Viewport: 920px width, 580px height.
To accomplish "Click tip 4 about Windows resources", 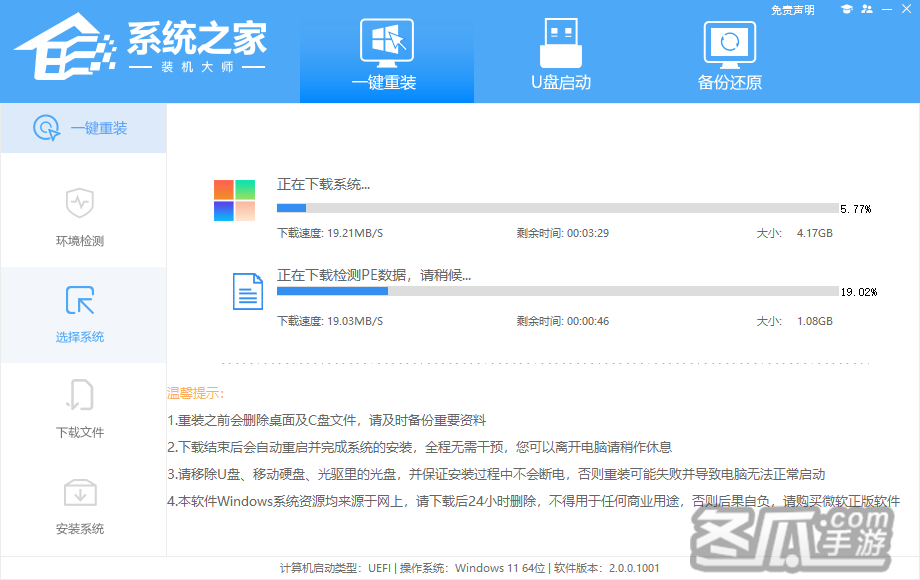I will coord(533,501).
